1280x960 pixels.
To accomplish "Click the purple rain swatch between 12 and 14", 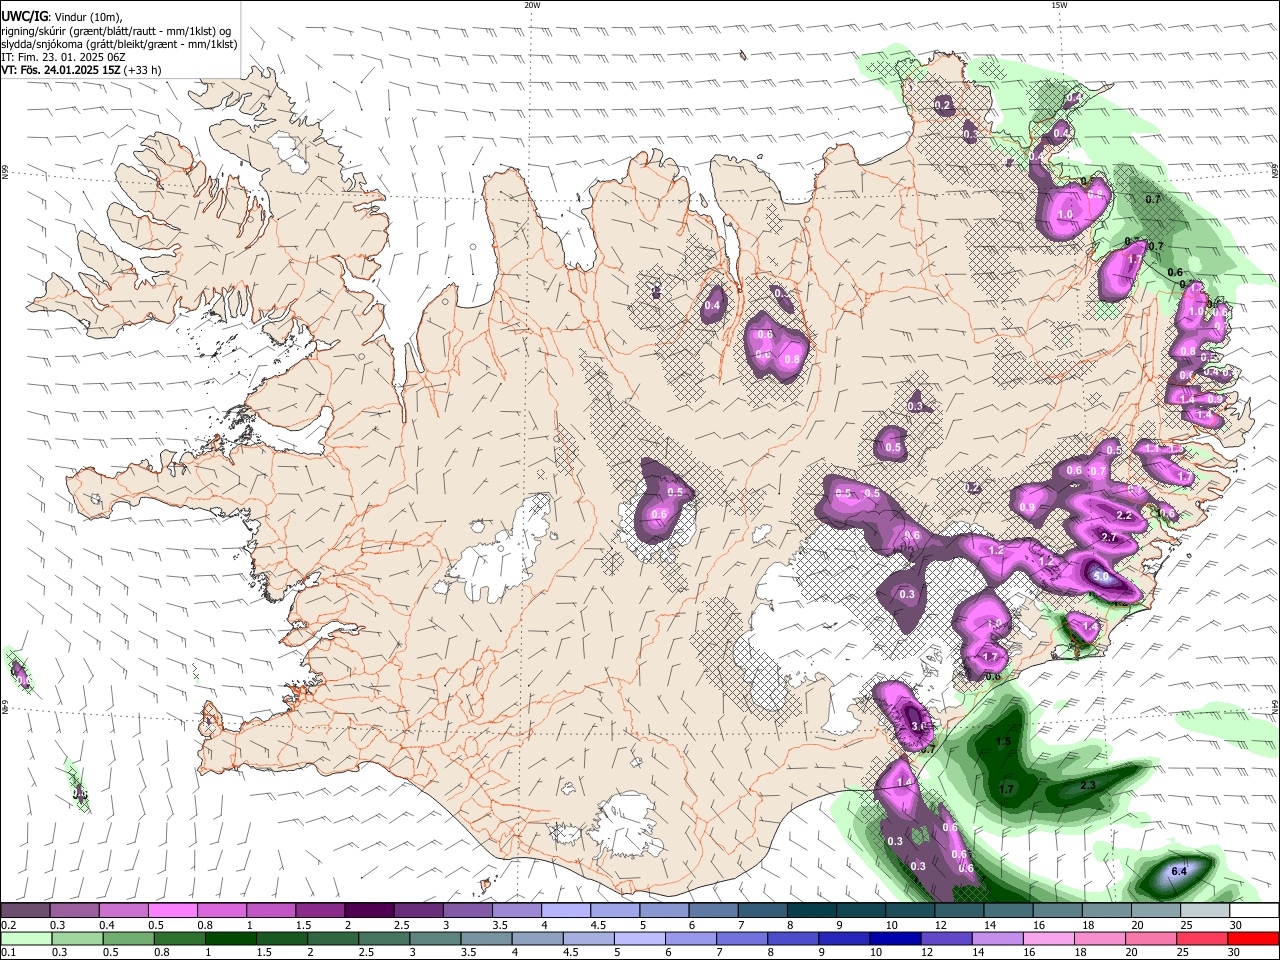I will pyautogui.click(x=947, y=938).
